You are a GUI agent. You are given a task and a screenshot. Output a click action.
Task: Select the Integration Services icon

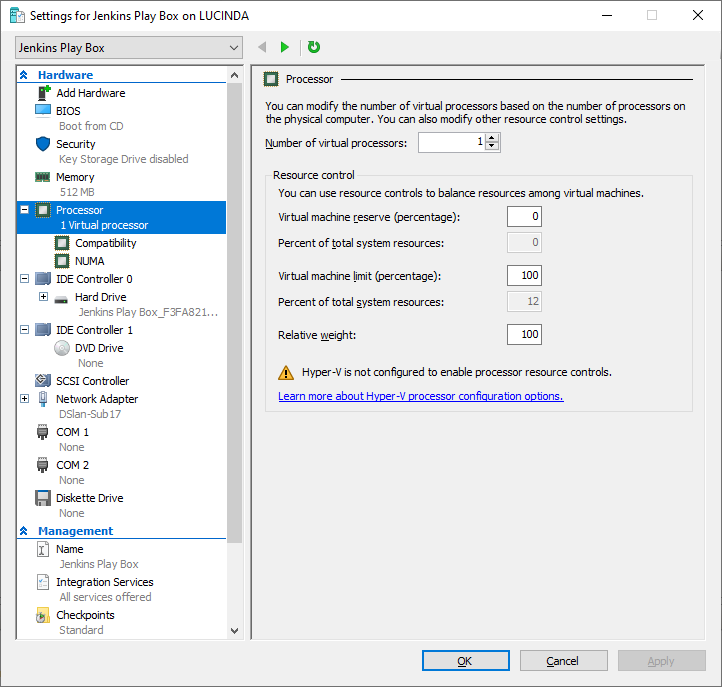click(43, 582)
